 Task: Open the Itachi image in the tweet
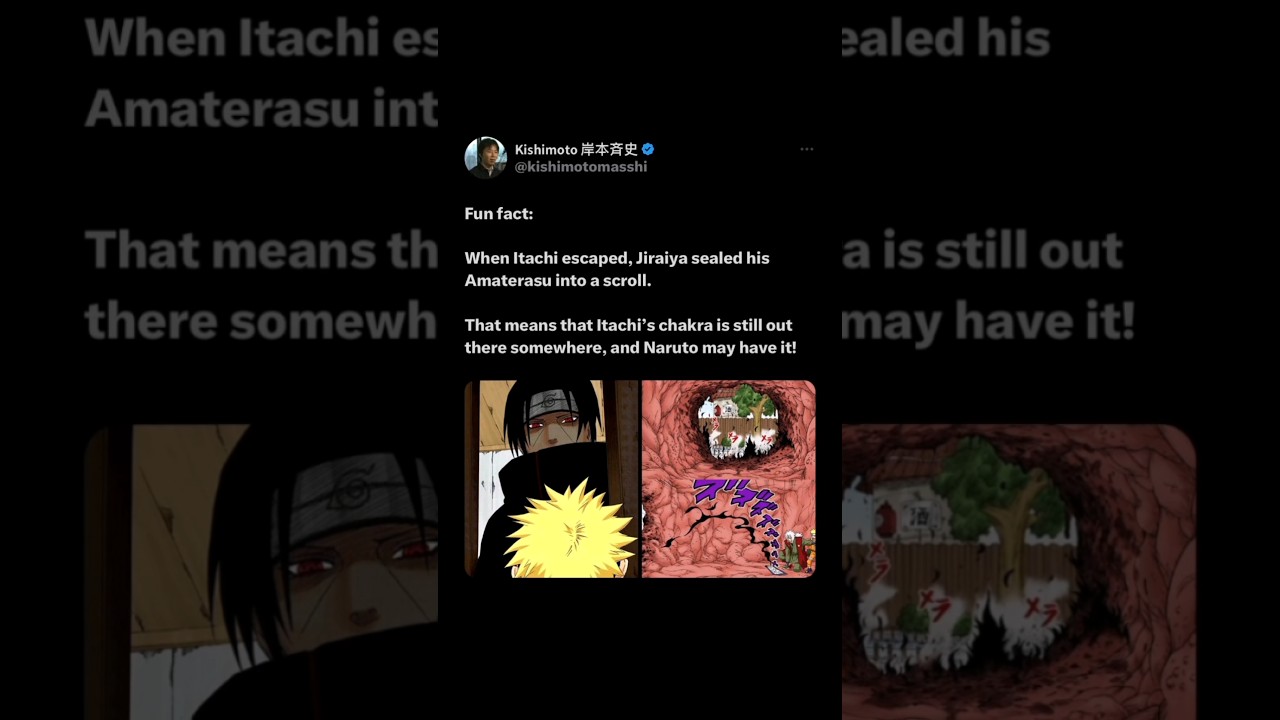[551, 479]
